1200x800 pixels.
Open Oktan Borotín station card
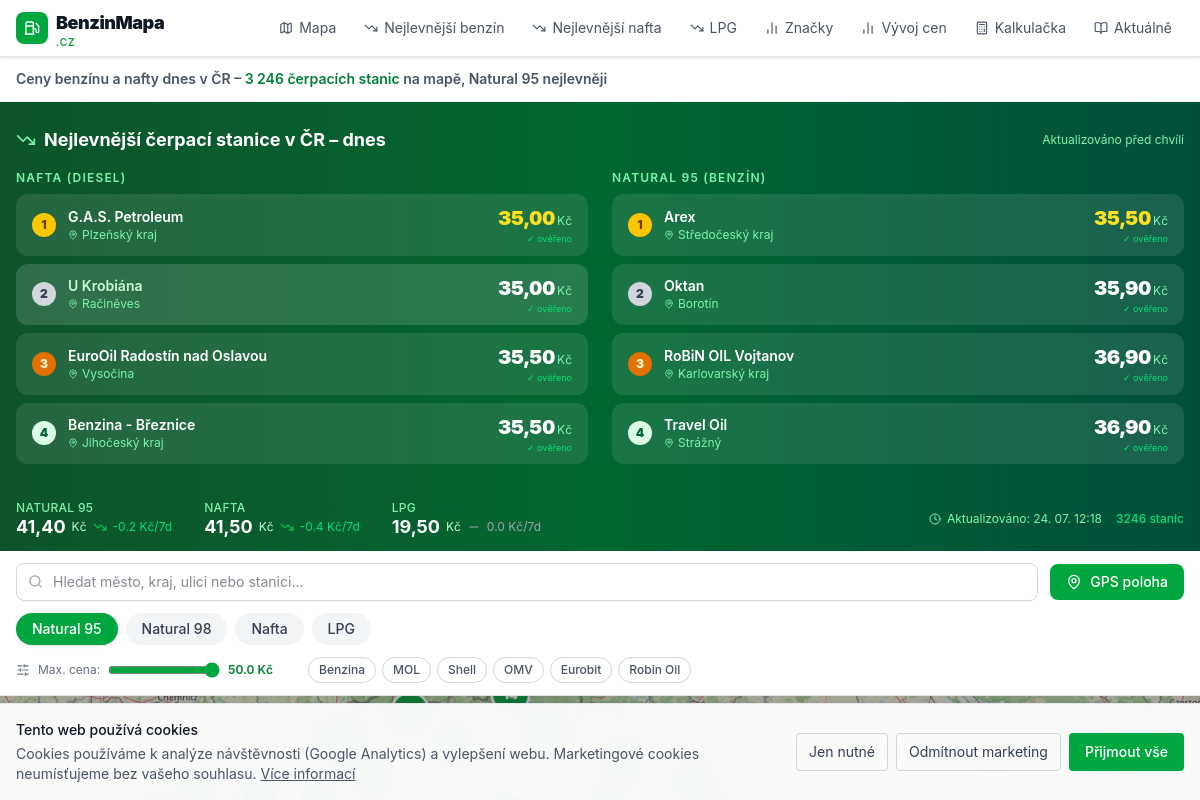898,294
